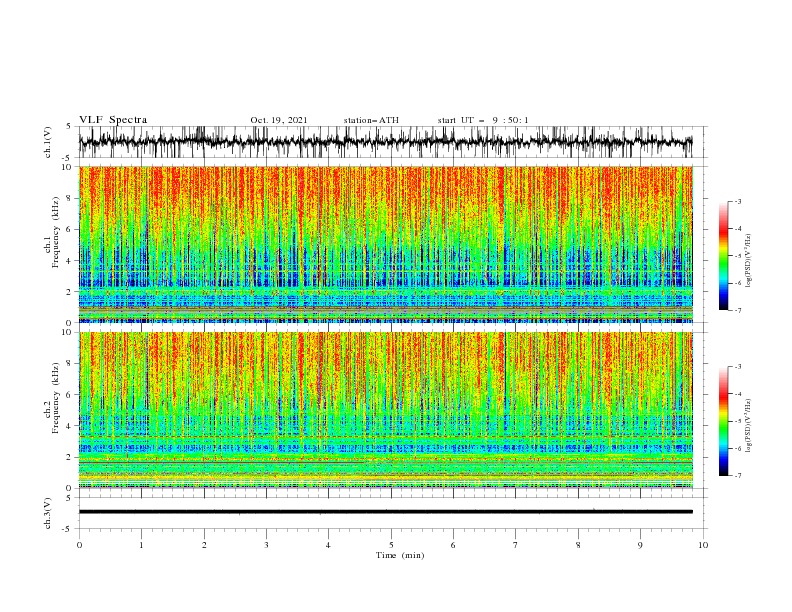Click time-axis tick label "1"
This screenshot has width=792, height=612.
coord(141,545)
